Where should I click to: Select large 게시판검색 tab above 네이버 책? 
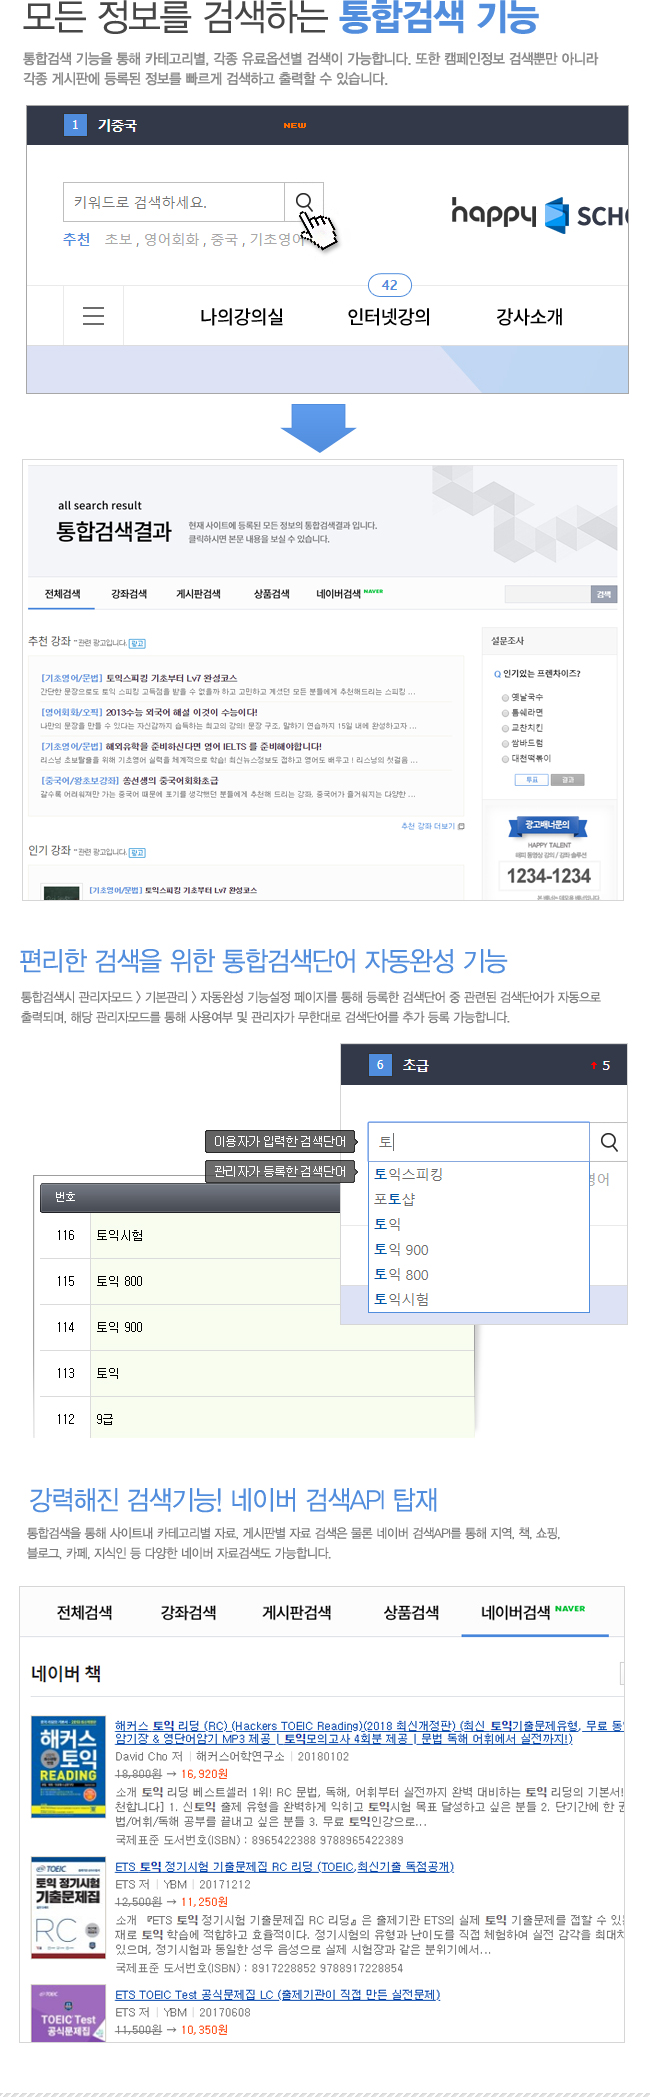click(x=297, y=1612)
